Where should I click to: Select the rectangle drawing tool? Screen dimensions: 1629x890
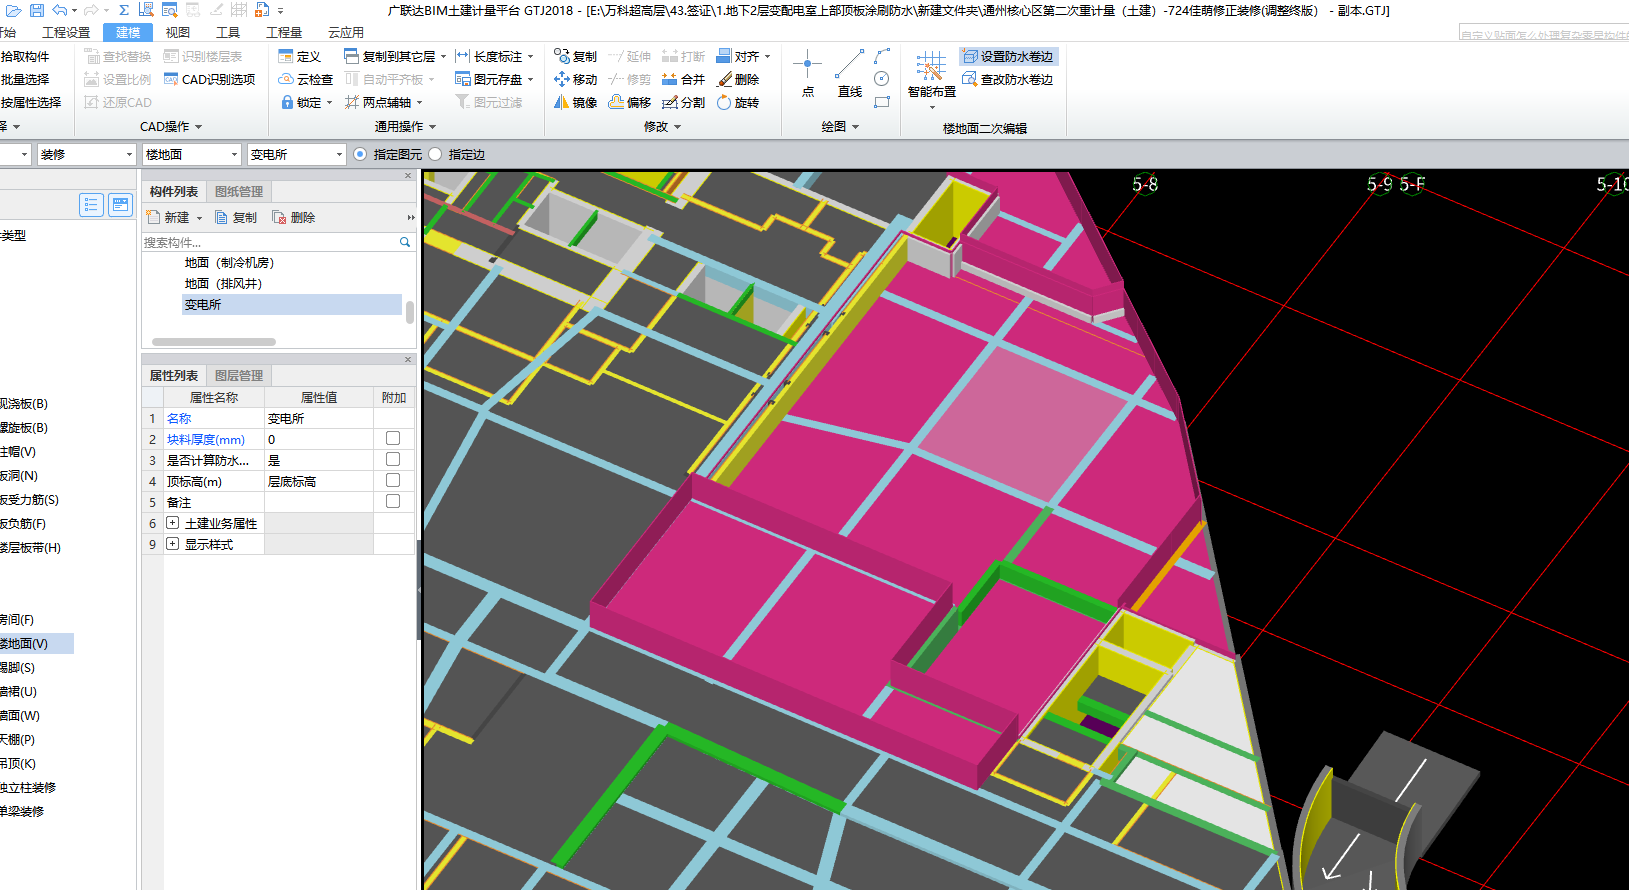tap(882, 102)
